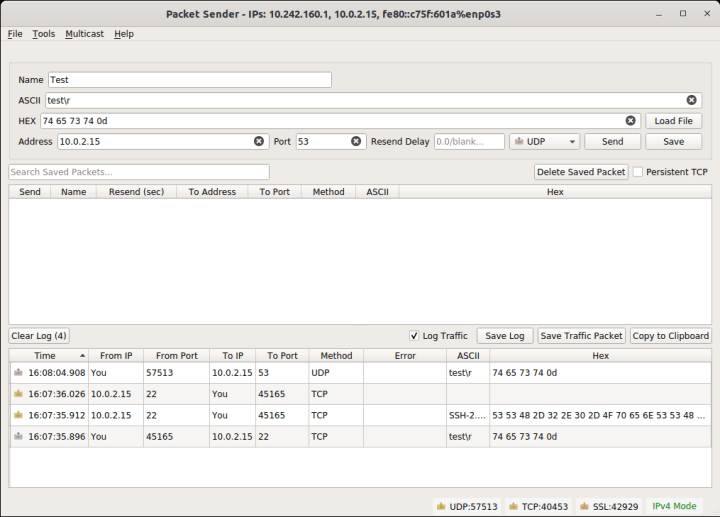Click the traffic log From IP header

click(116, 355)
